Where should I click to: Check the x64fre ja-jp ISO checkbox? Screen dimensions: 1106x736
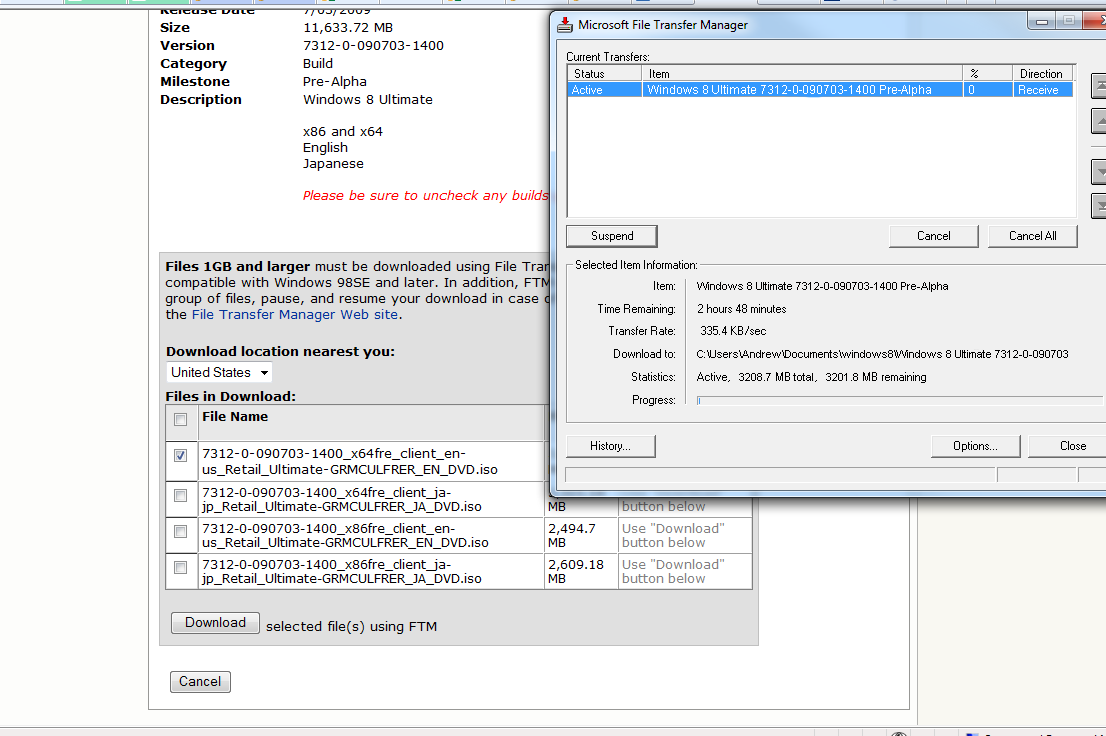[x=181, y=495]
